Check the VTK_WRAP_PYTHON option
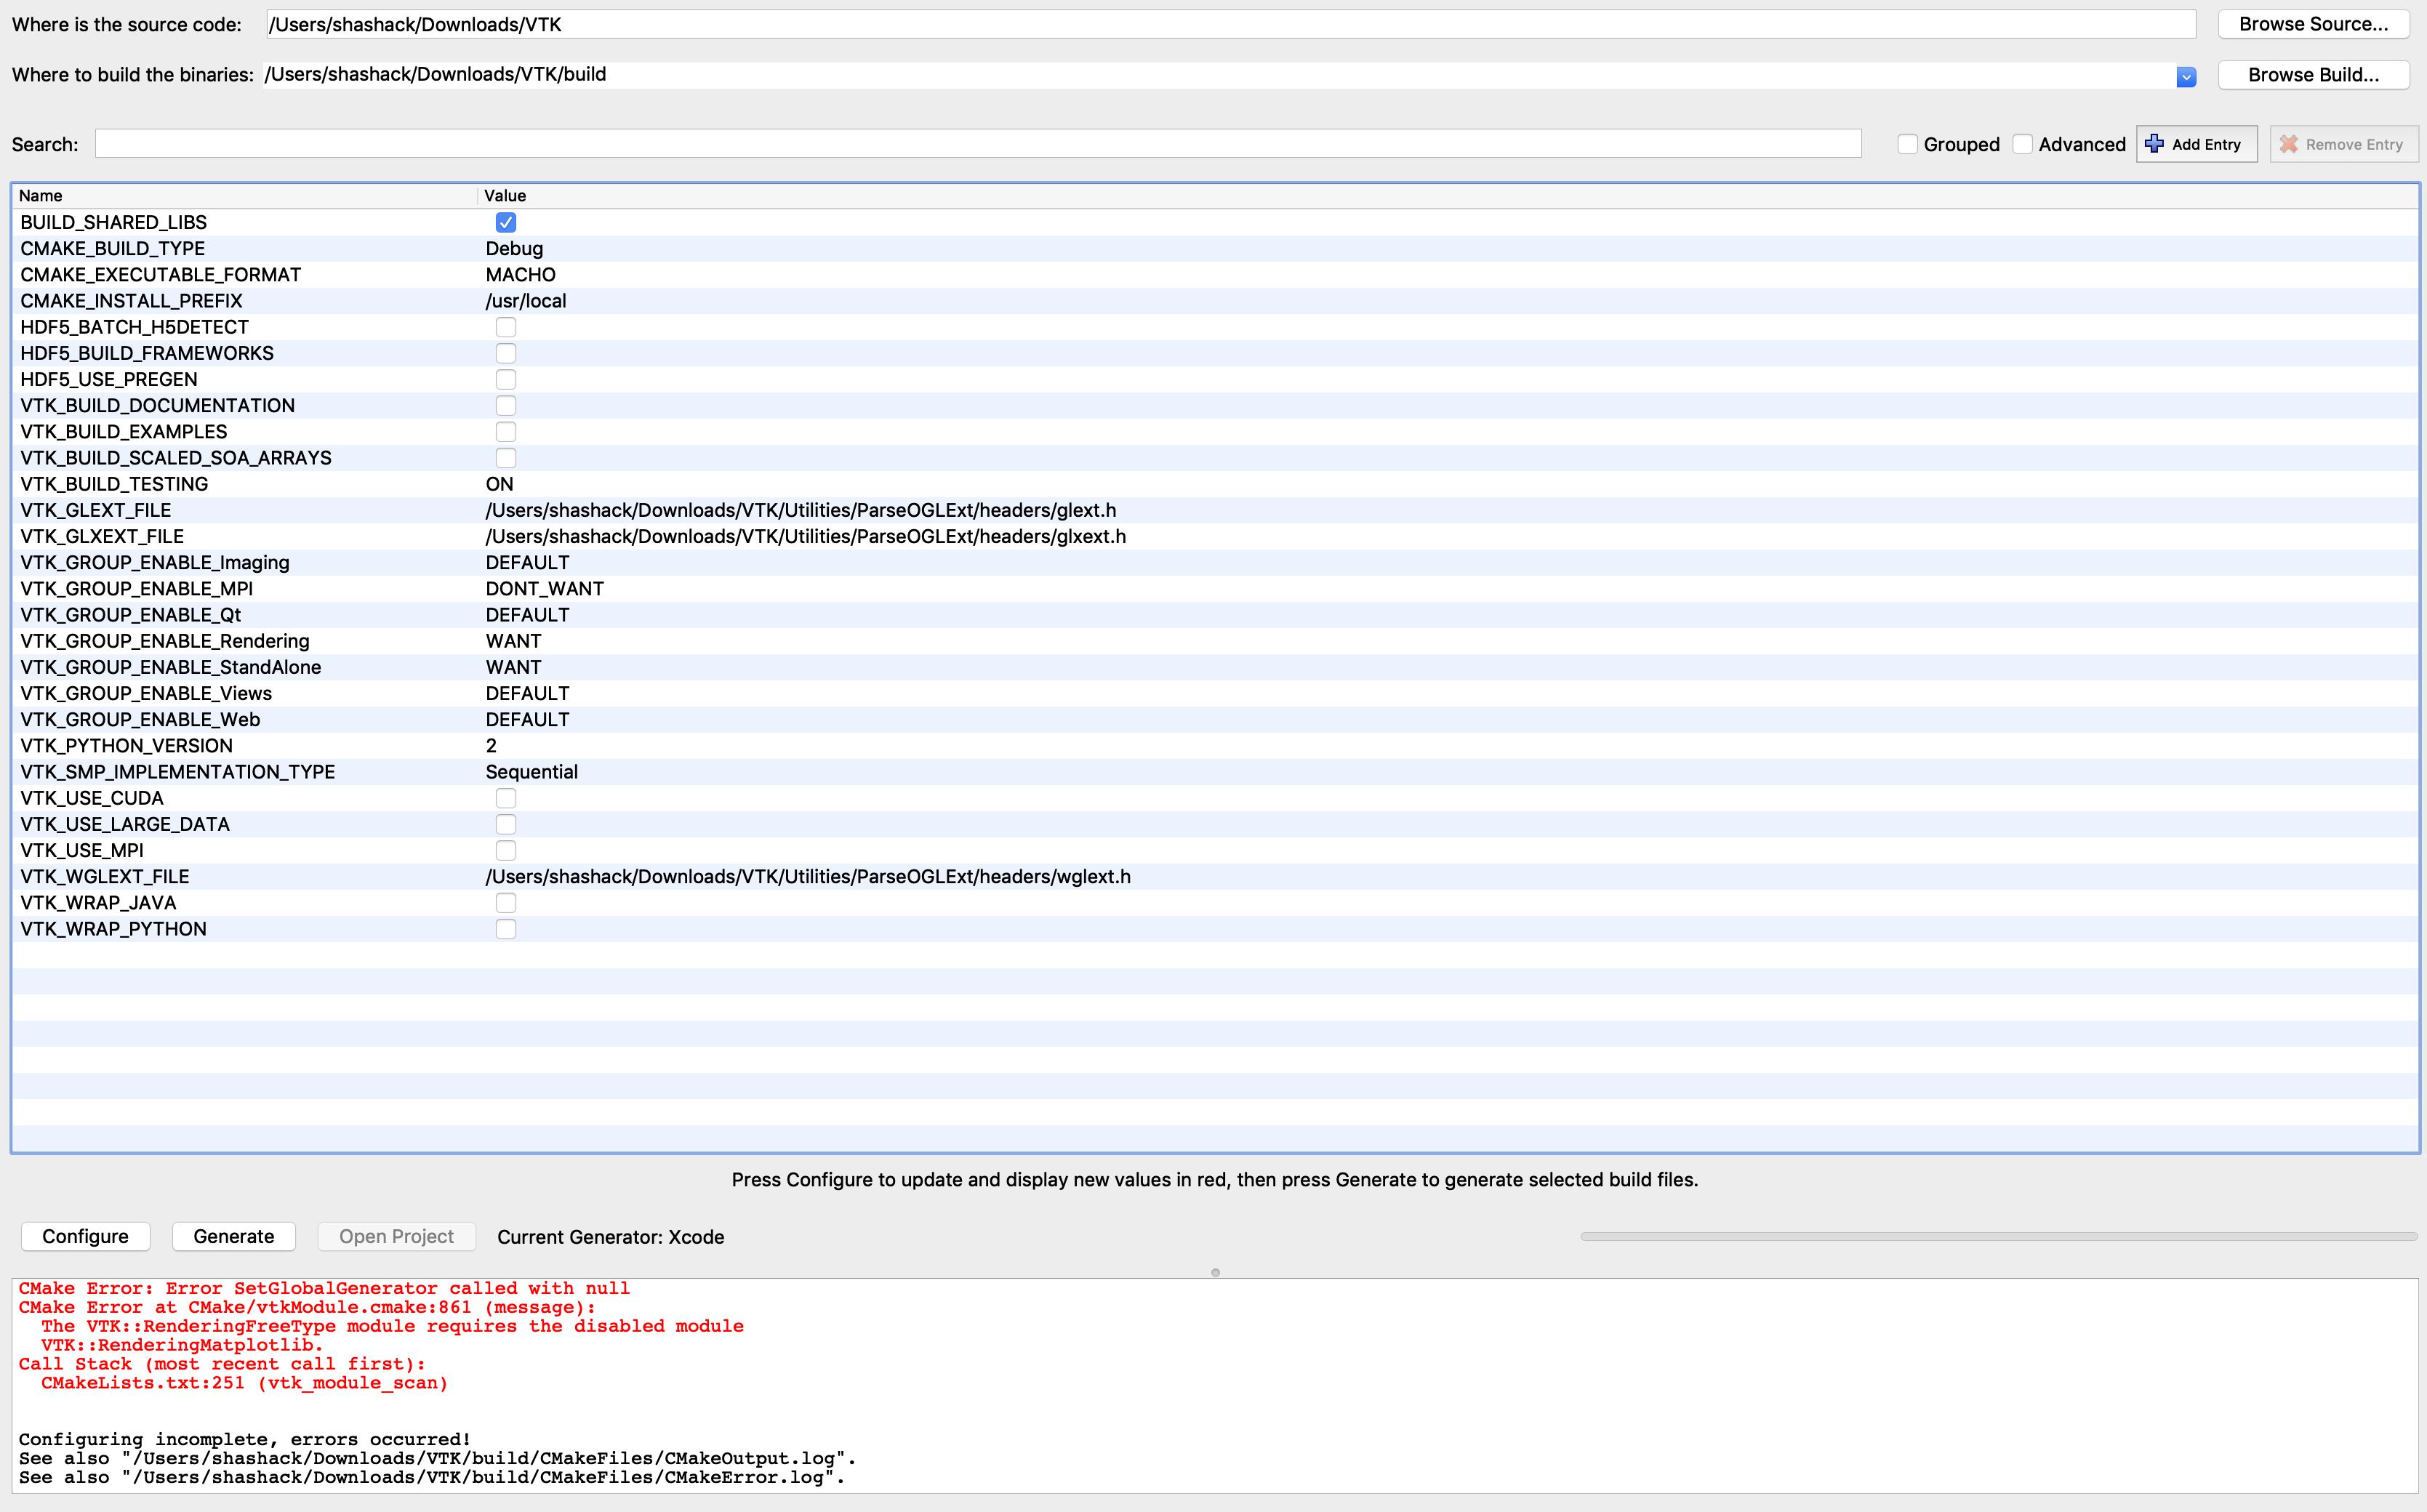 pyautogui.click(x=506, y=929)
